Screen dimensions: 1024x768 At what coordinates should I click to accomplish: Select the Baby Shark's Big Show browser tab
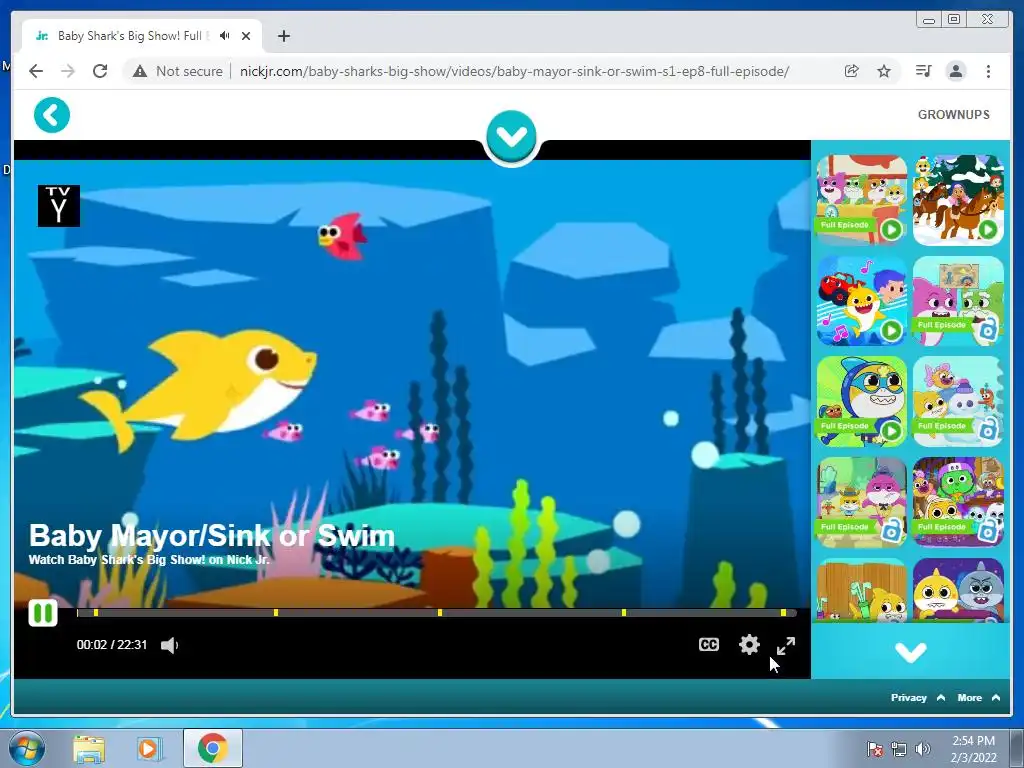142,36
